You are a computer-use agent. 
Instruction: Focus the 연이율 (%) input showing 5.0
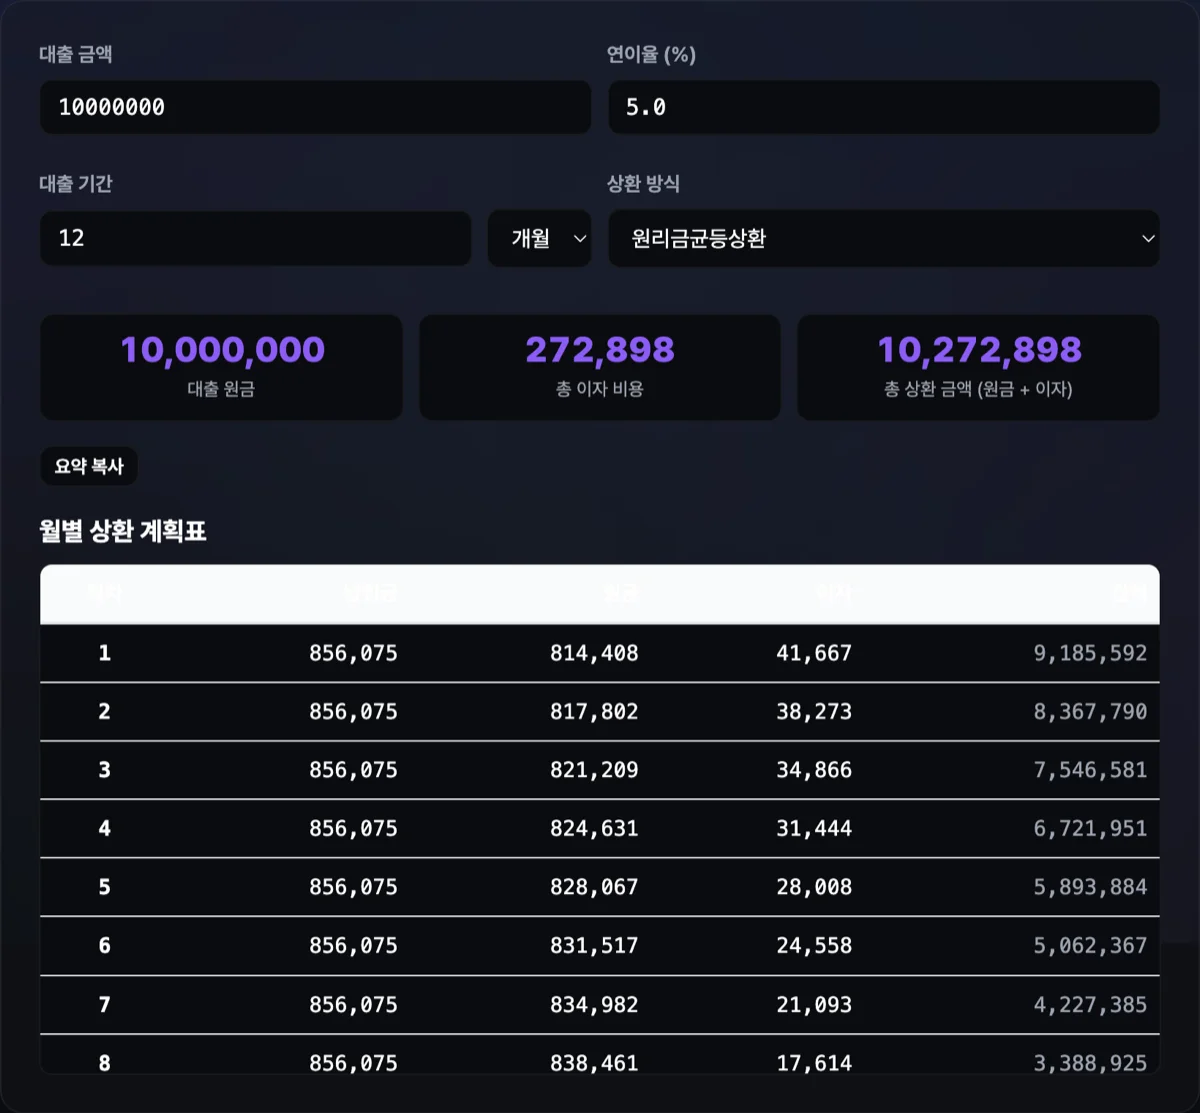(x=884, y=107)
